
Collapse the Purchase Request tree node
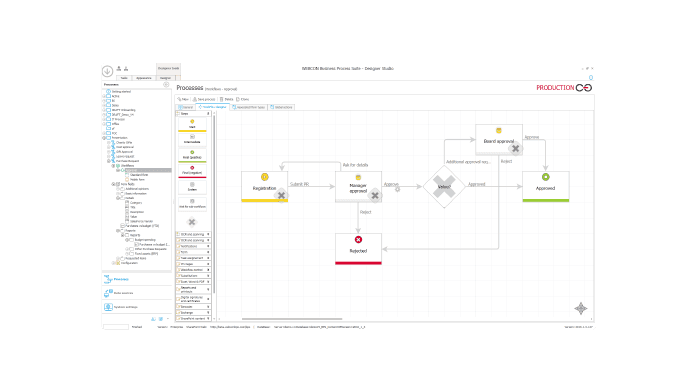point(109,161)
